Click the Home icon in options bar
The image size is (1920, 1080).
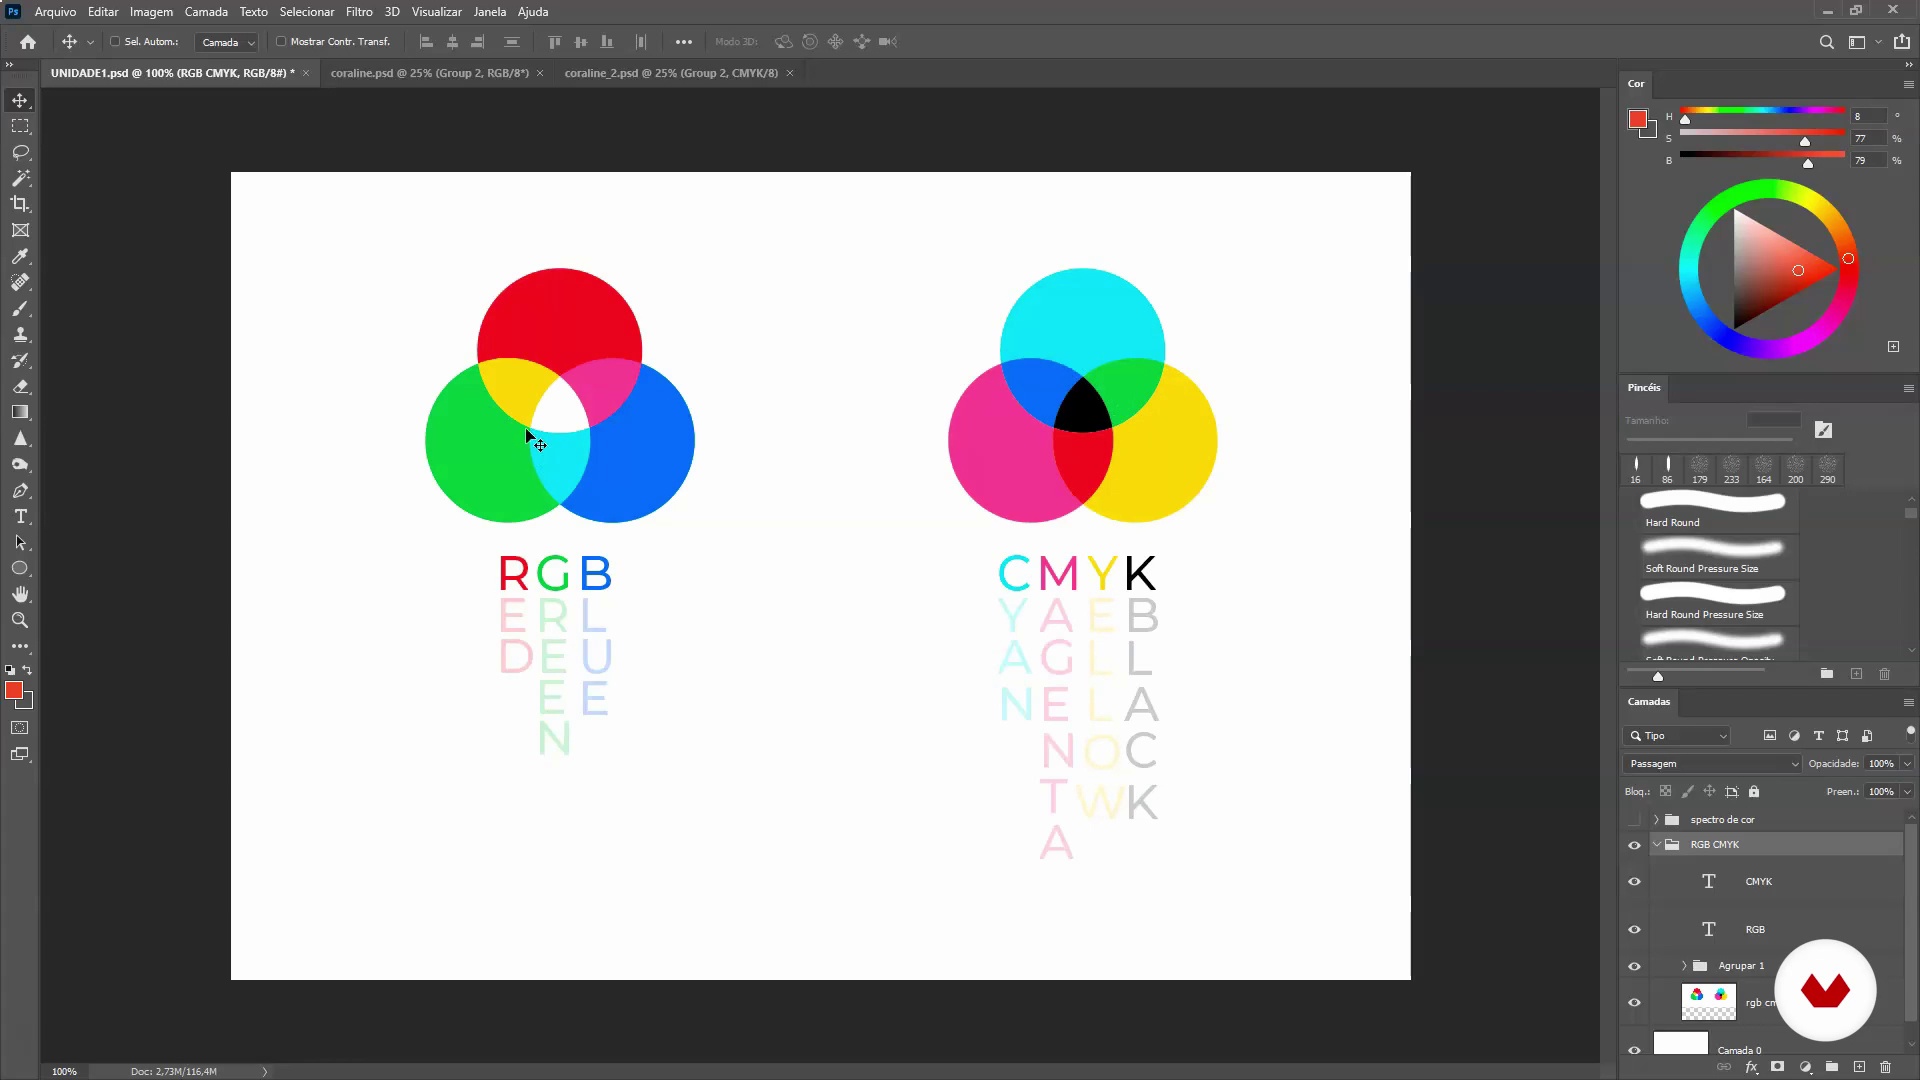pyautogui.click(x=28, y=42)
